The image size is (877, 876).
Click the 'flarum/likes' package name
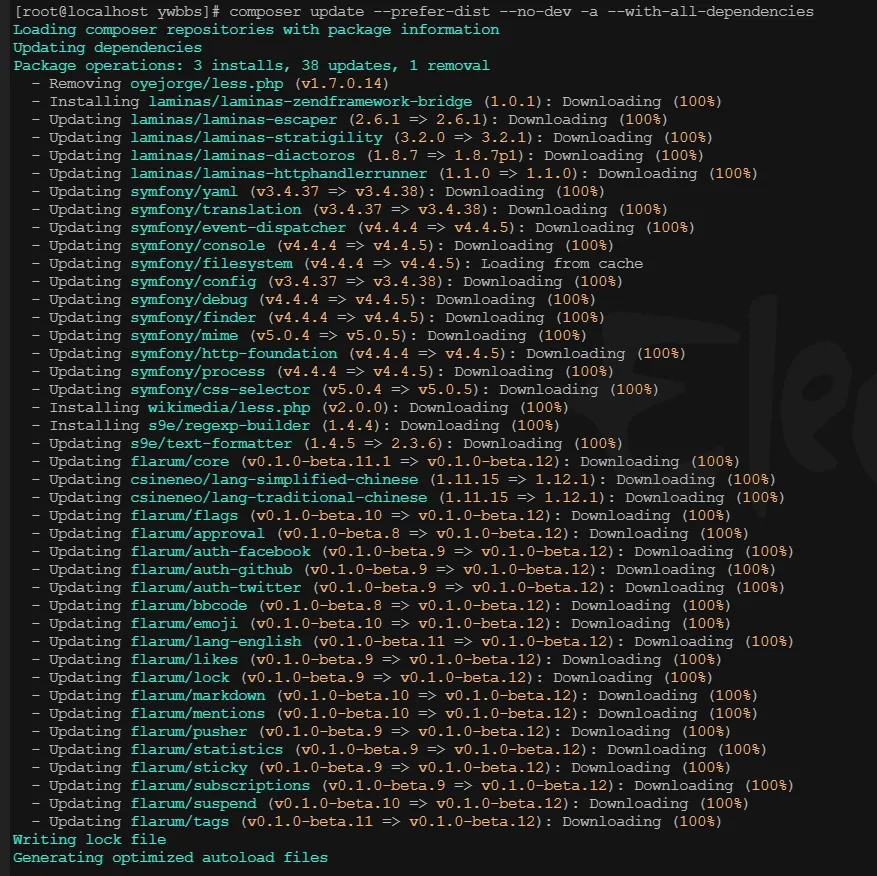coord(184,659)
